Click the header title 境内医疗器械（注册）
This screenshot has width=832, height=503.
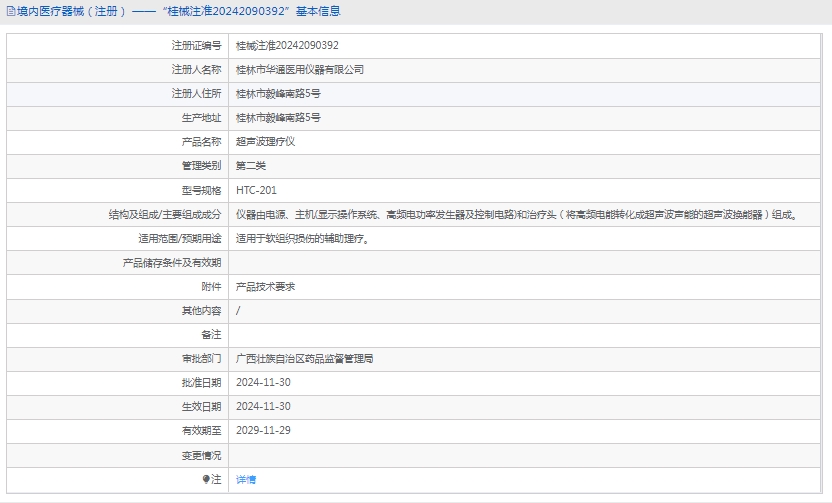pyautogui.click(x=66, y=12)
